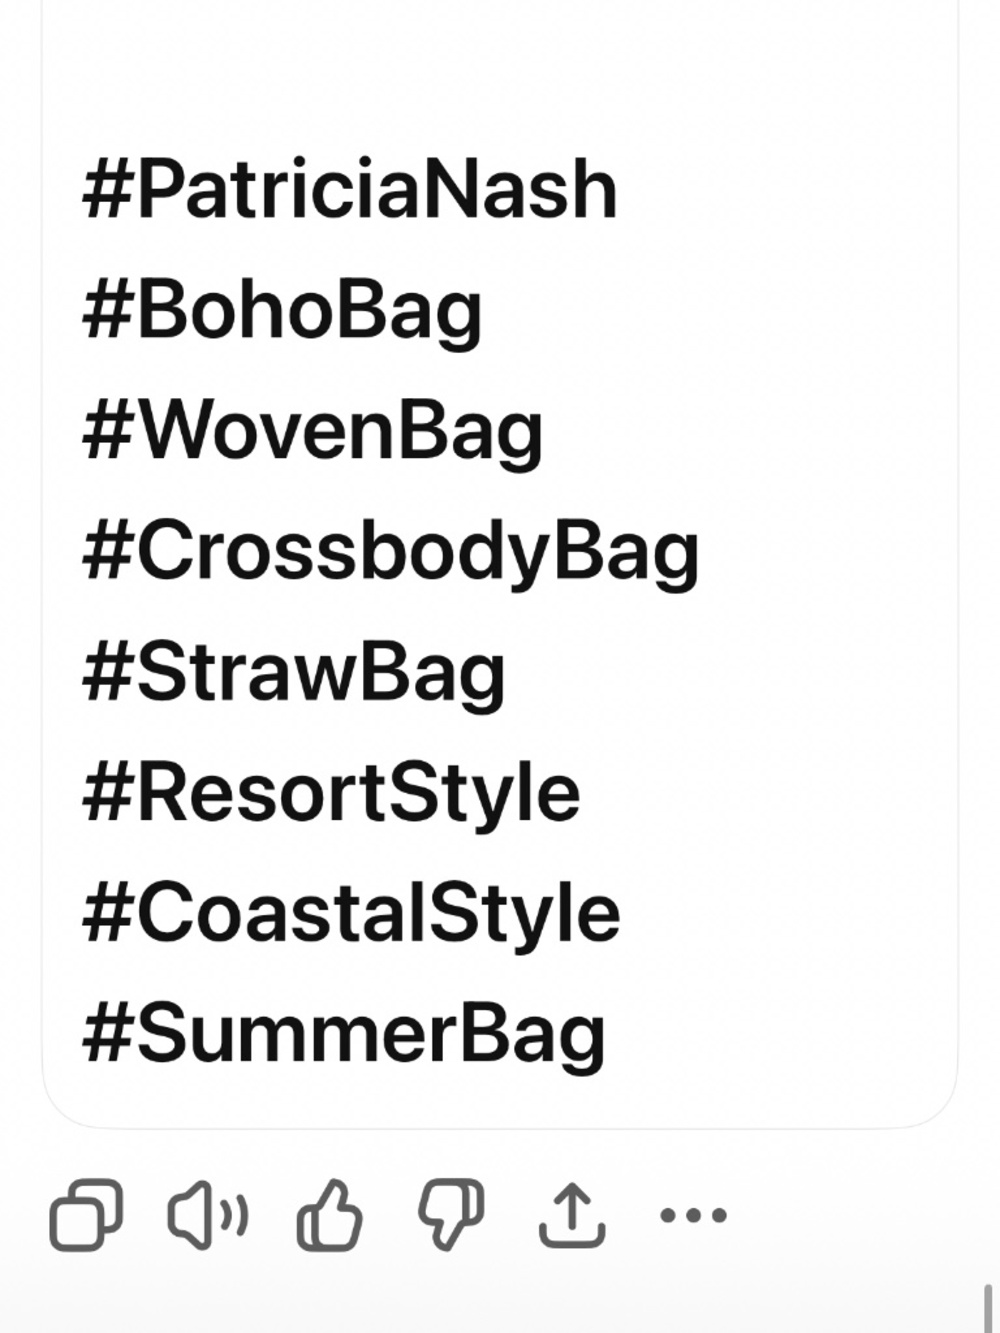
Task: Select the #BohoBag hashtag text
Action: pos(282,312)
